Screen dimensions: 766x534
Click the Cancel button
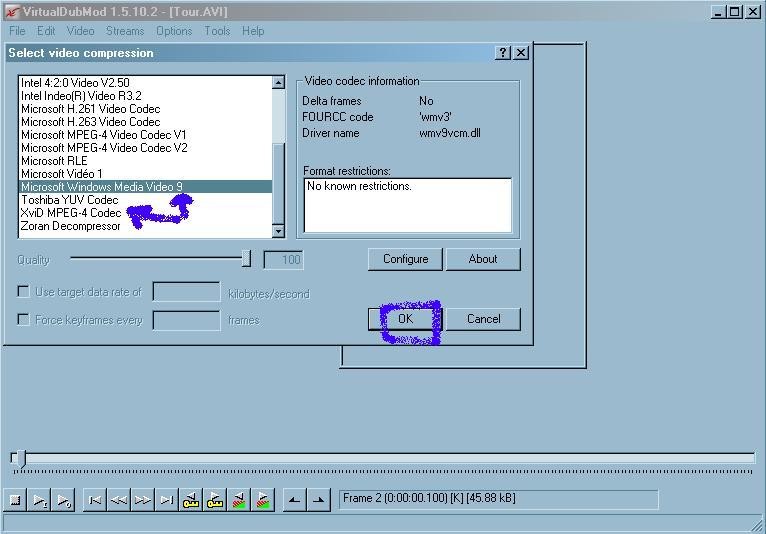point(484,319)
